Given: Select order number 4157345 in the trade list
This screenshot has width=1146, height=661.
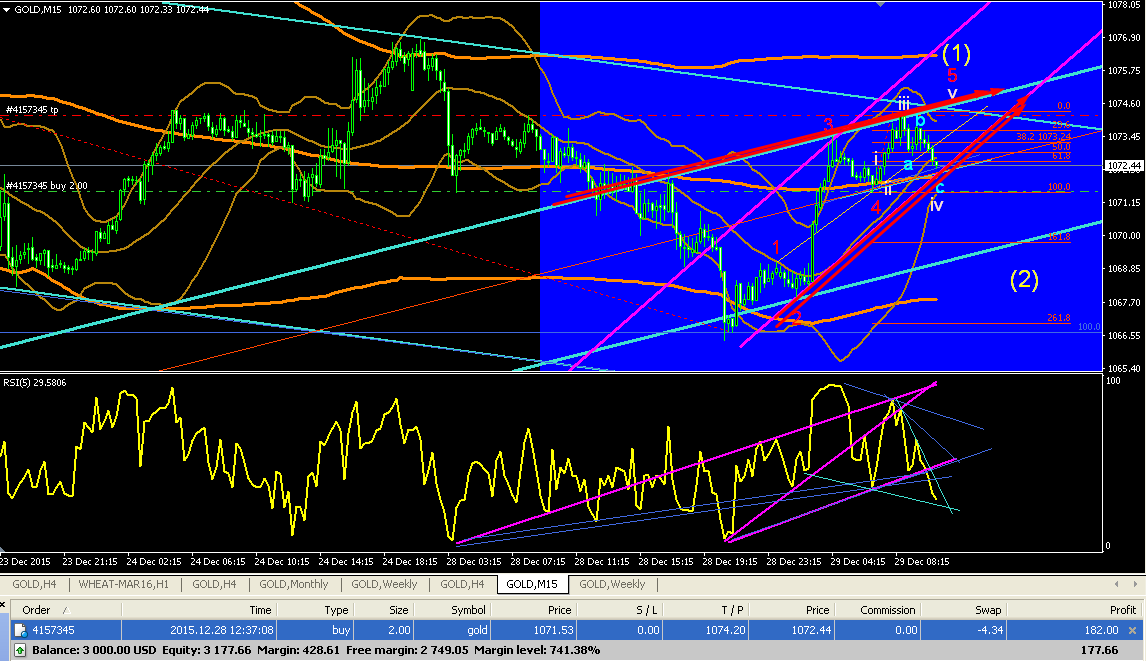Looking at the screenshot, I should pos(53,630).
